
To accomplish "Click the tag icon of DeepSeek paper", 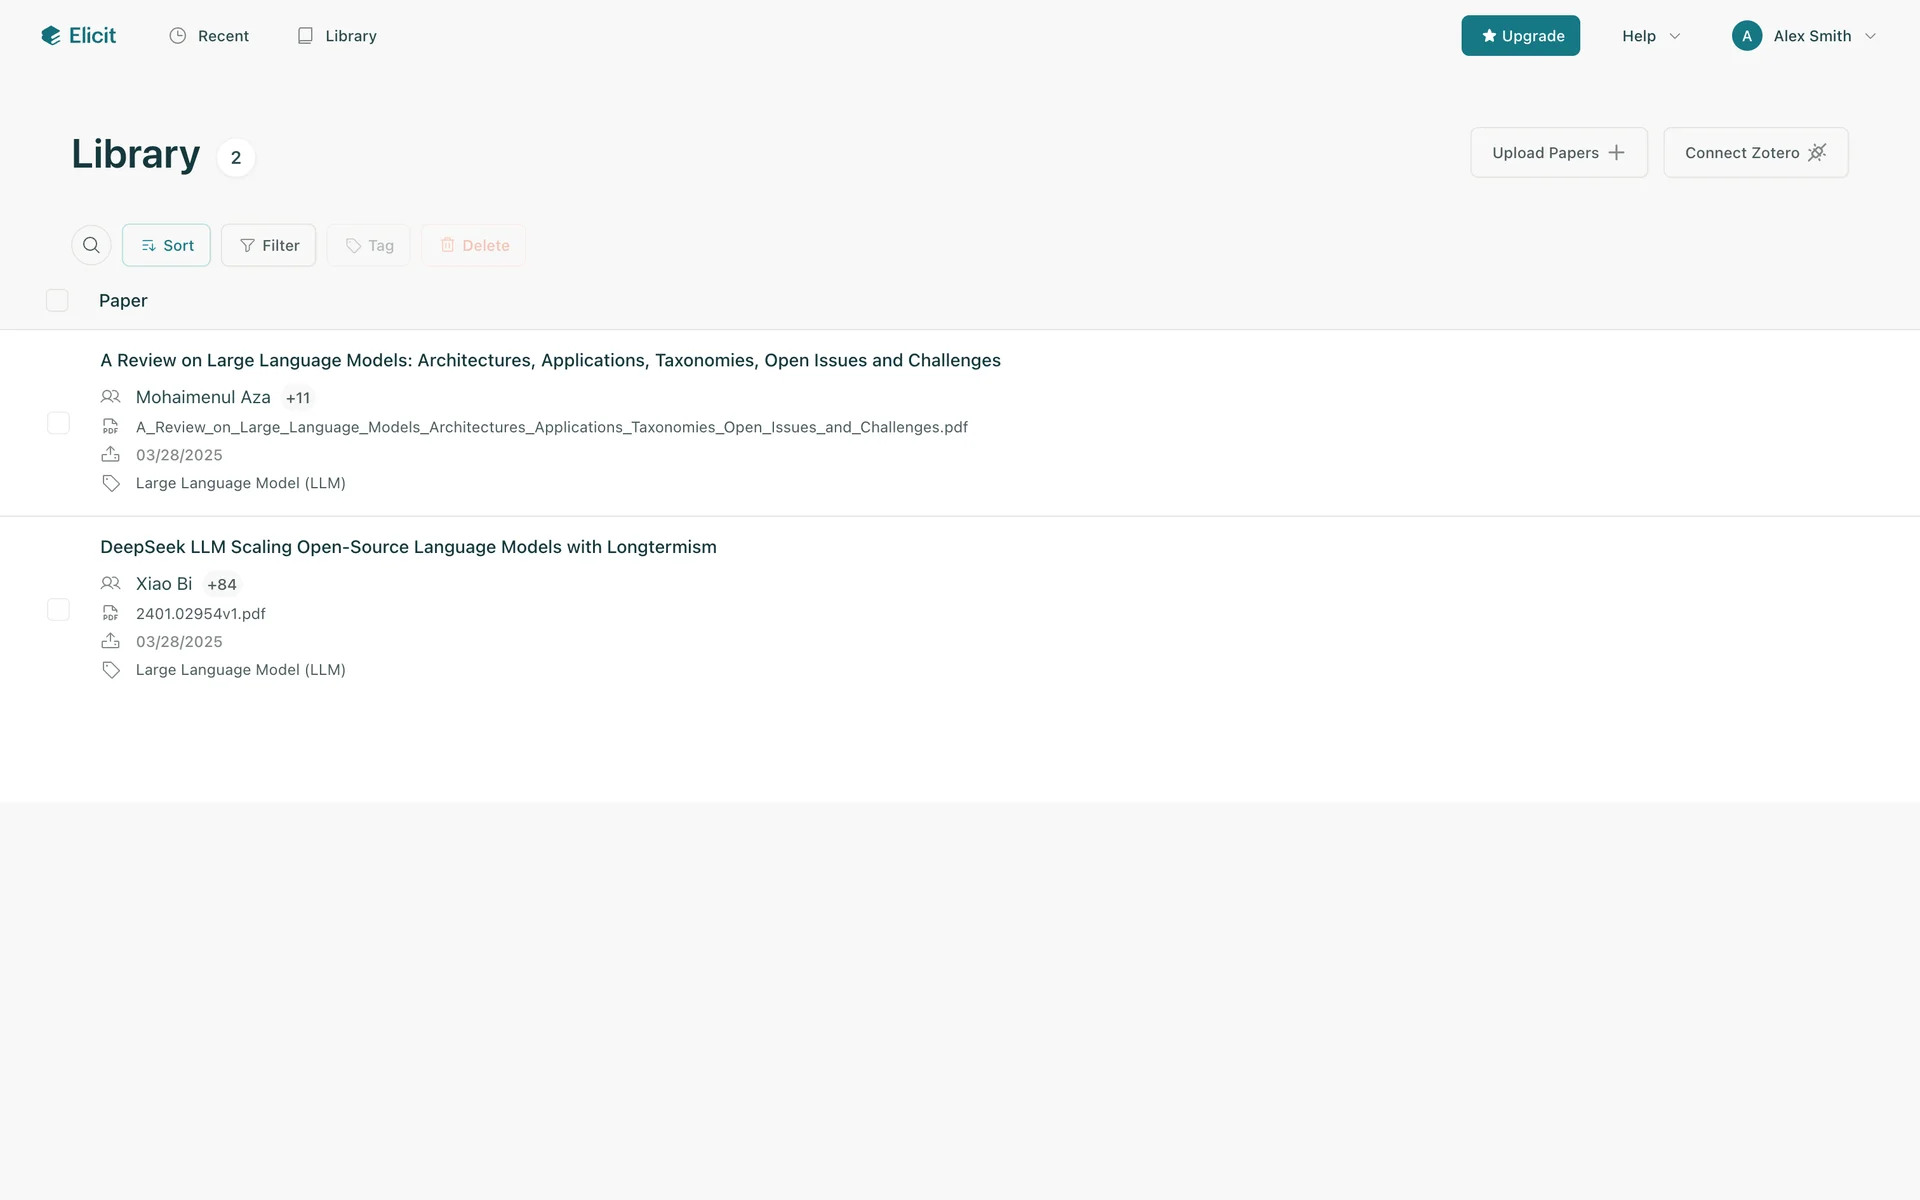I will point(111,670).
